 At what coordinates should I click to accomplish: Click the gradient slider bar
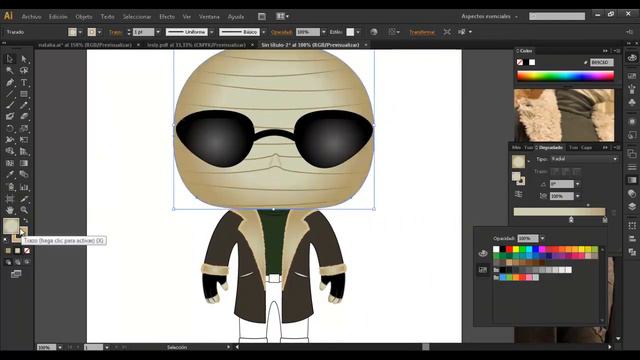559,211
